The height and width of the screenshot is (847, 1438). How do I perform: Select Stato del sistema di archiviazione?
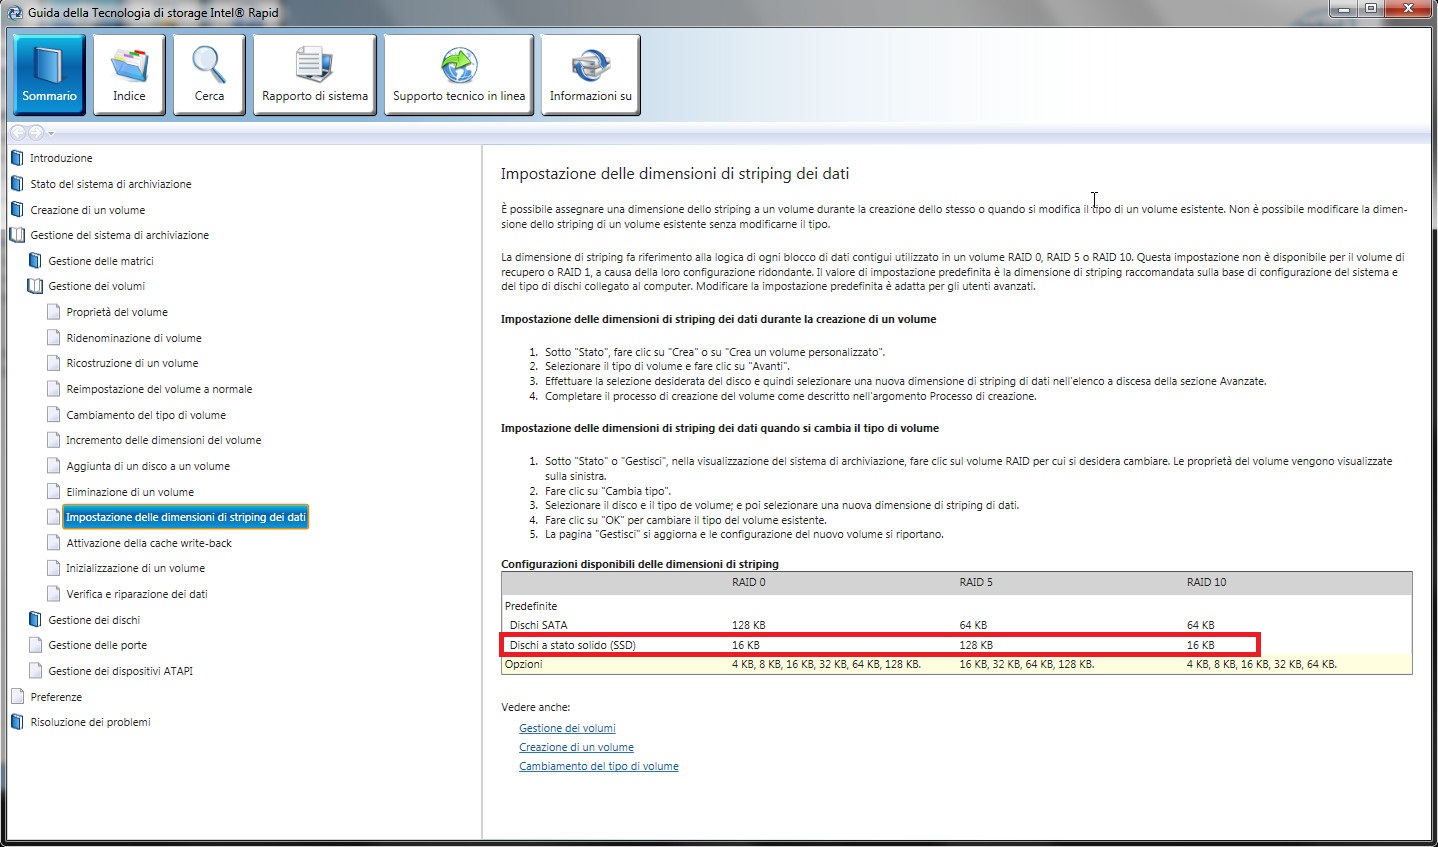(x=111, y=184)
